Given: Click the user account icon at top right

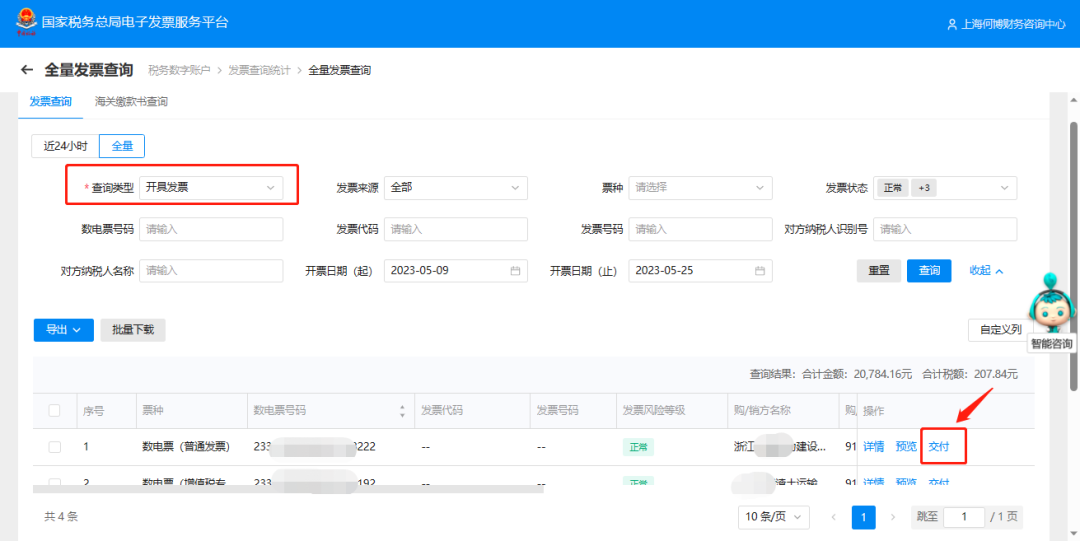Looking at the screenshot, I should pos(952,24).
